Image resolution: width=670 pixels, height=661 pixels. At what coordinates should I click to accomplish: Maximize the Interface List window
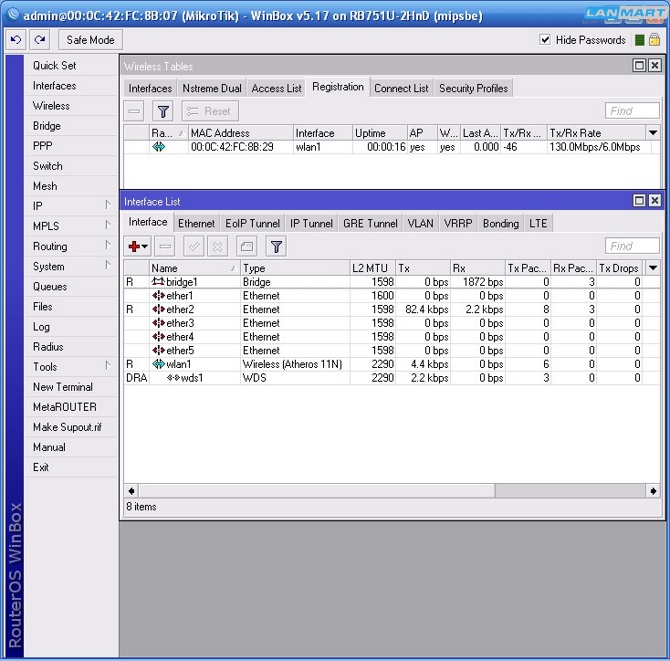639,200
